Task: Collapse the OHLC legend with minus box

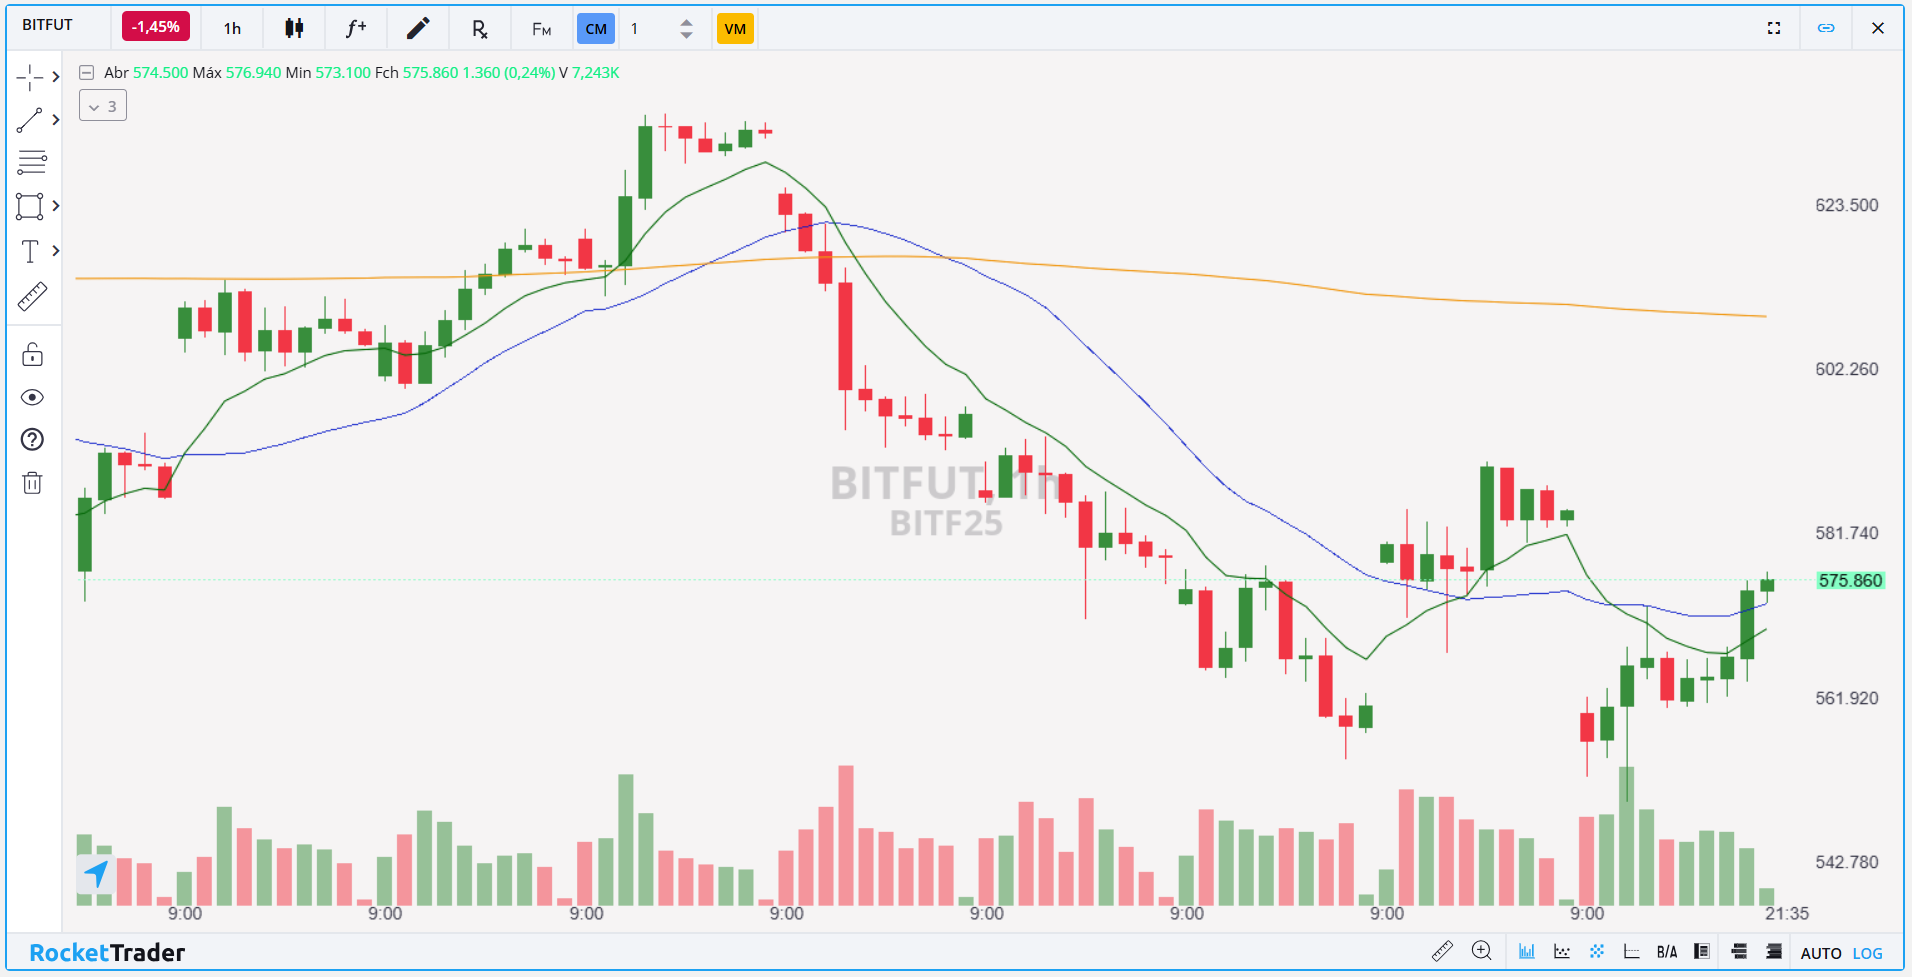Action: coord(87,72)
